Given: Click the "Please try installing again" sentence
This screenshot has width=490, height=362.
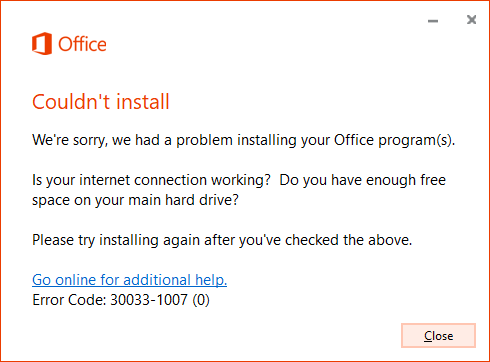Looking at the screenshot, I should [x=222, y=240].
